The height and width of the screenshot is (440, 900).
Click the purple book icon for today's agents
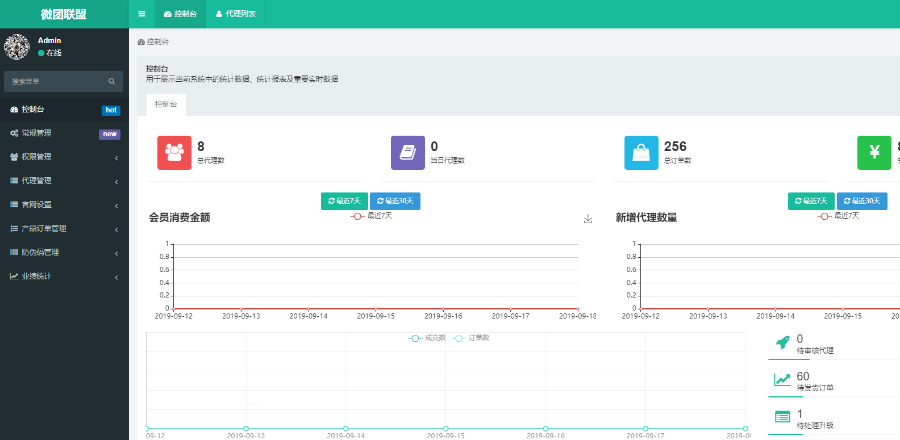[408, 153]
